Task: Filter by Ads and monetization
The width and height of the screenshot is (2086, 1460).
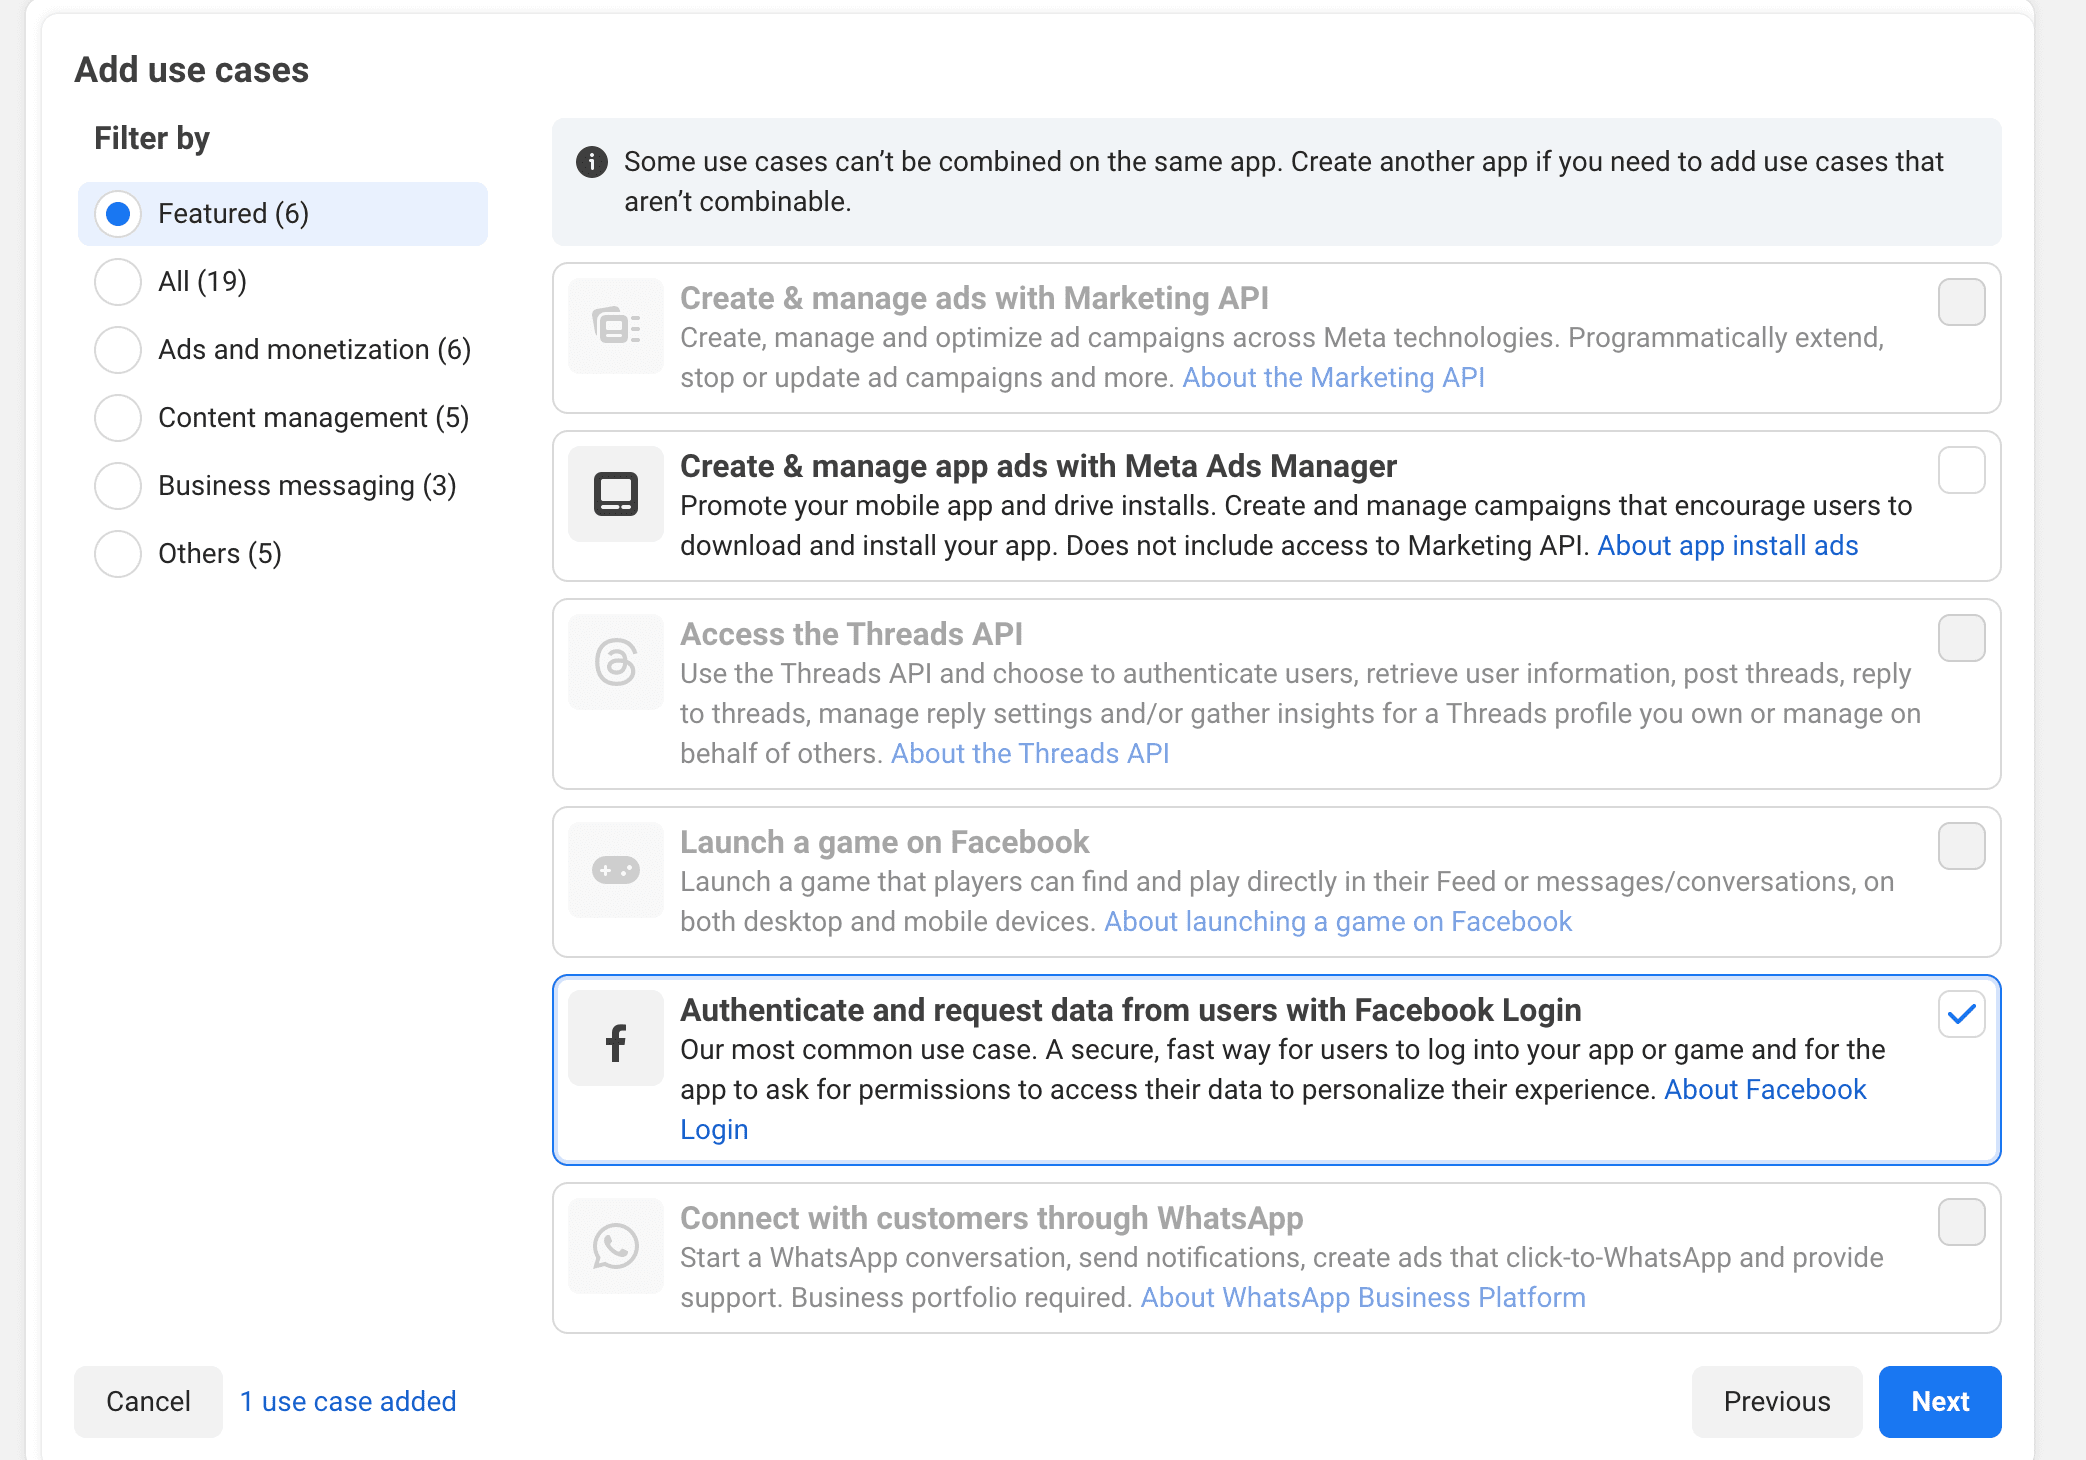Action: 118,350
